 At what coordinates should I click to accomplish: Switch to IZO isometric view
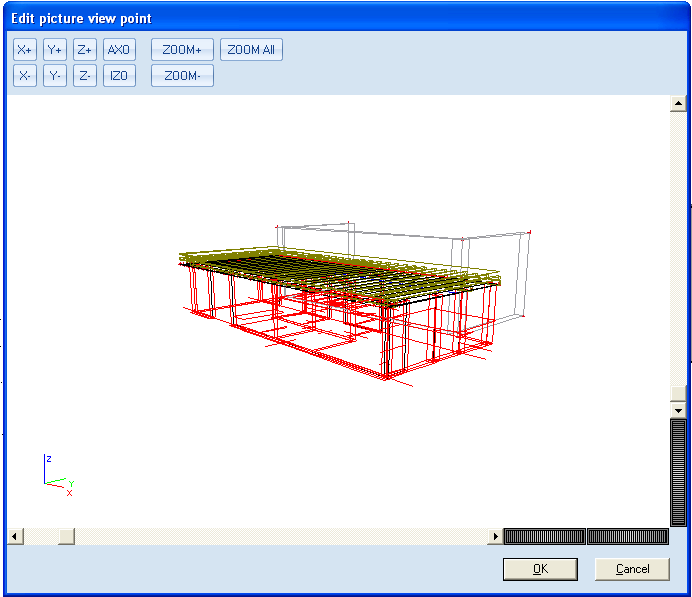tap(119, 75)
